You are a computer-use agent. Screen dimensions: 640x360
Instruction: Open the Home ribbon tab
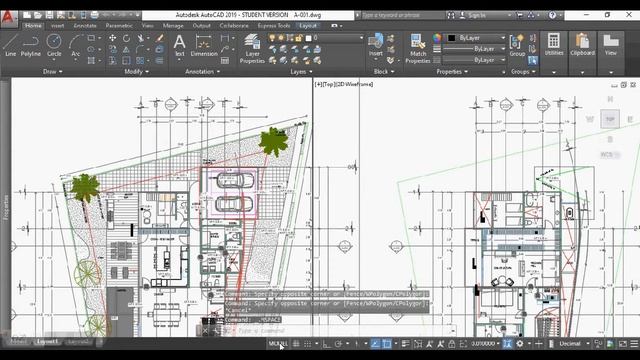[33, 25]
